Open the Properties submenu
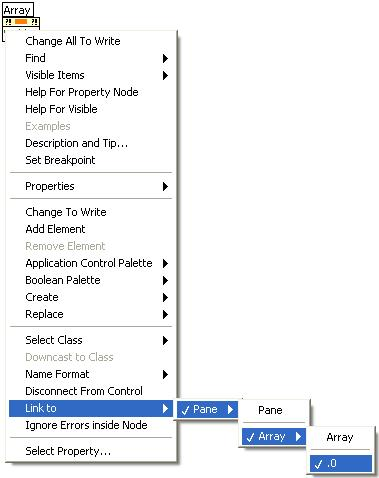This screenshot has width=379, height=478. 91,186
